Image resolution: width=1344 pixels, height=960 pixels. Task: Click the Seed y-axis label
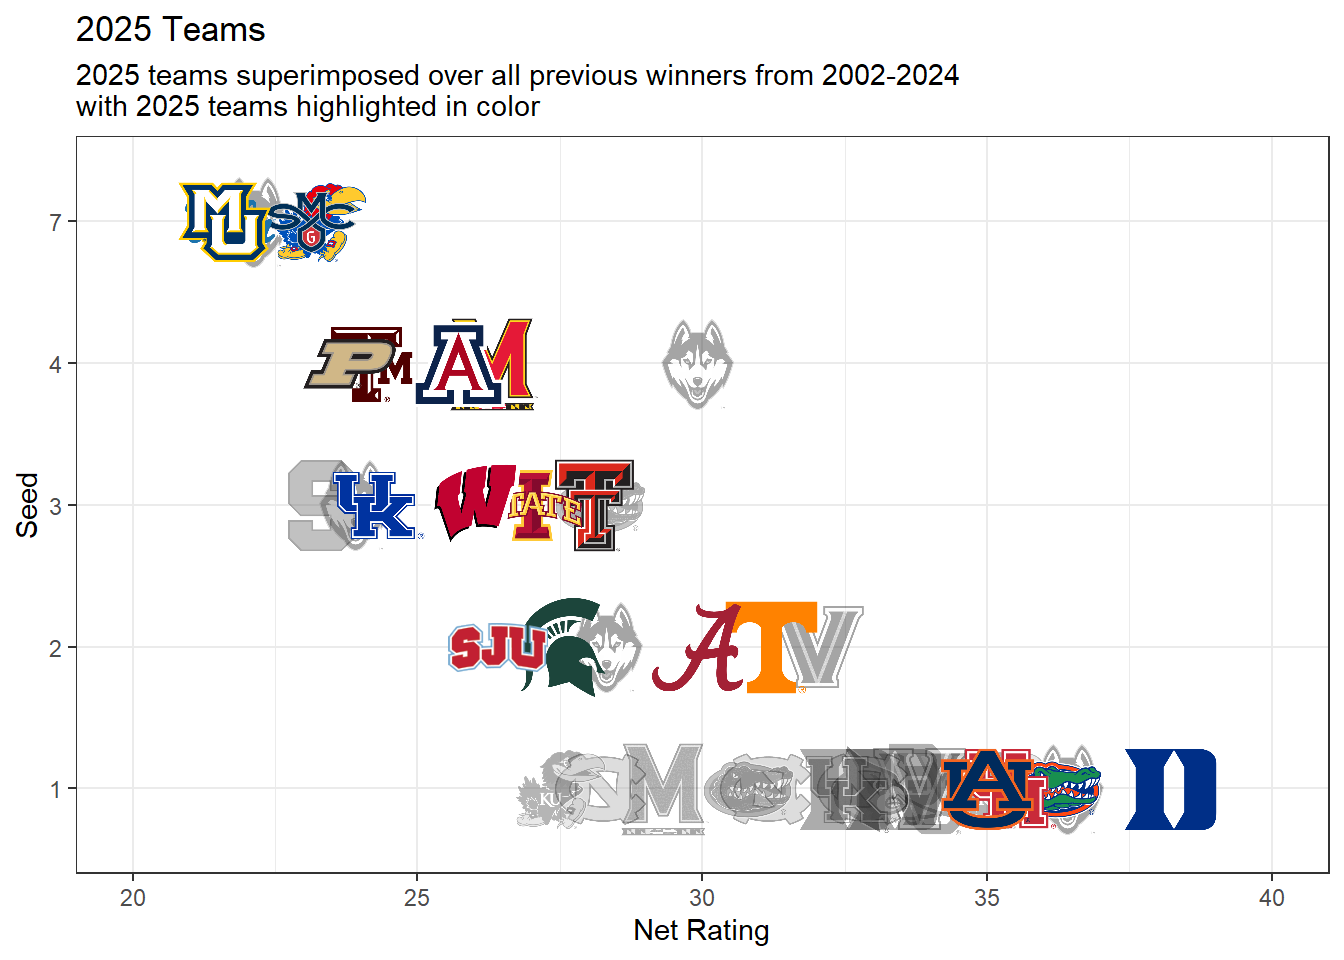(27, 505)
